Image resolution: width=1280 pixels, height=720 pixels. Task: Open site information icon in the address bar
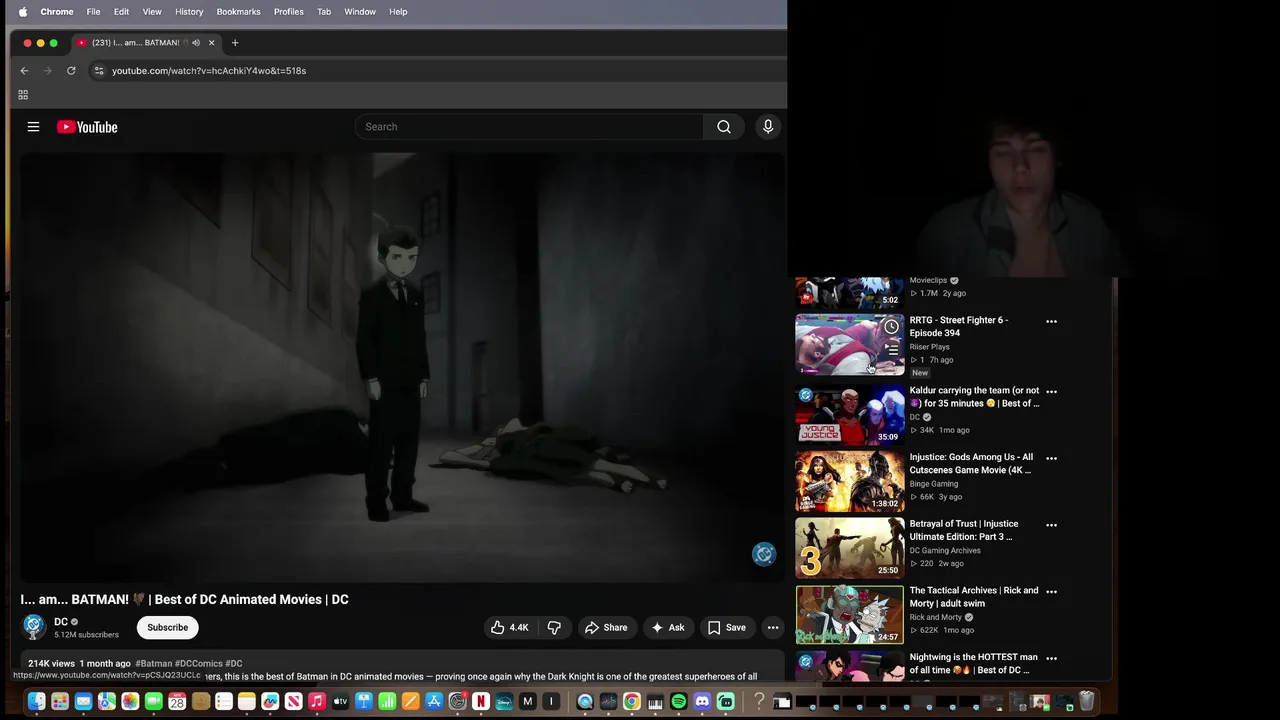[98, 71]
